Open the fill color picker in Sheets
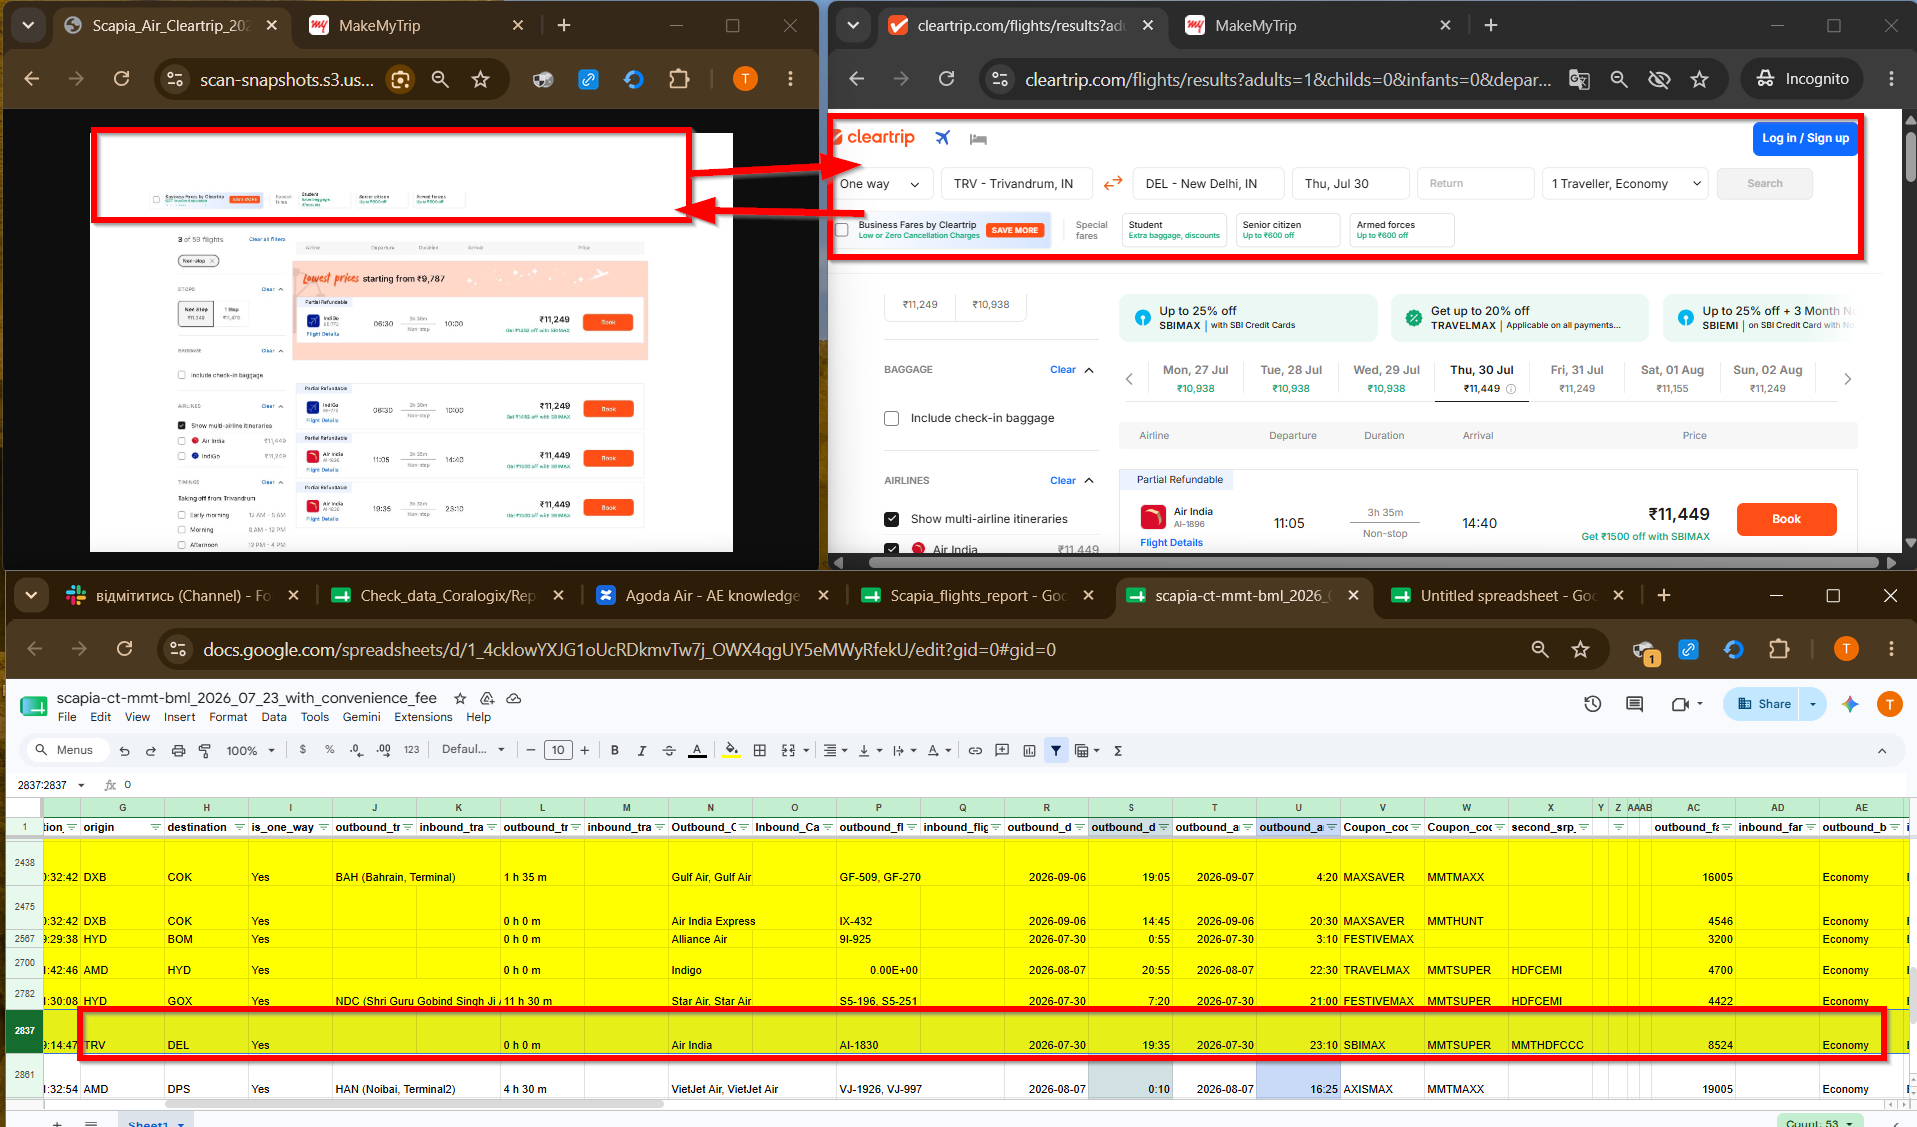The width and height of the screenshot is (1917, 1127). [732, 750]
